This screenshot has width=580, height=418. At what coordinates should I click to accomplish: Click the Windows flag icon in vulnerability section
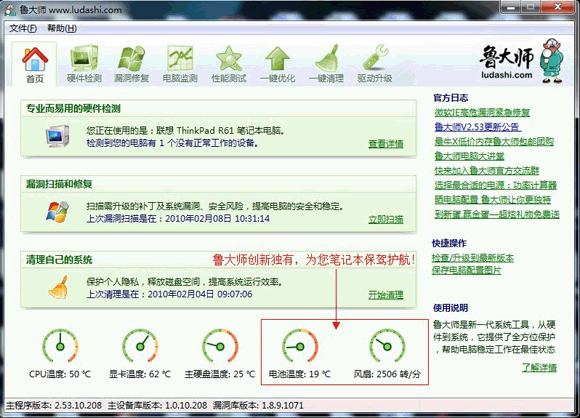coord(57,212)
